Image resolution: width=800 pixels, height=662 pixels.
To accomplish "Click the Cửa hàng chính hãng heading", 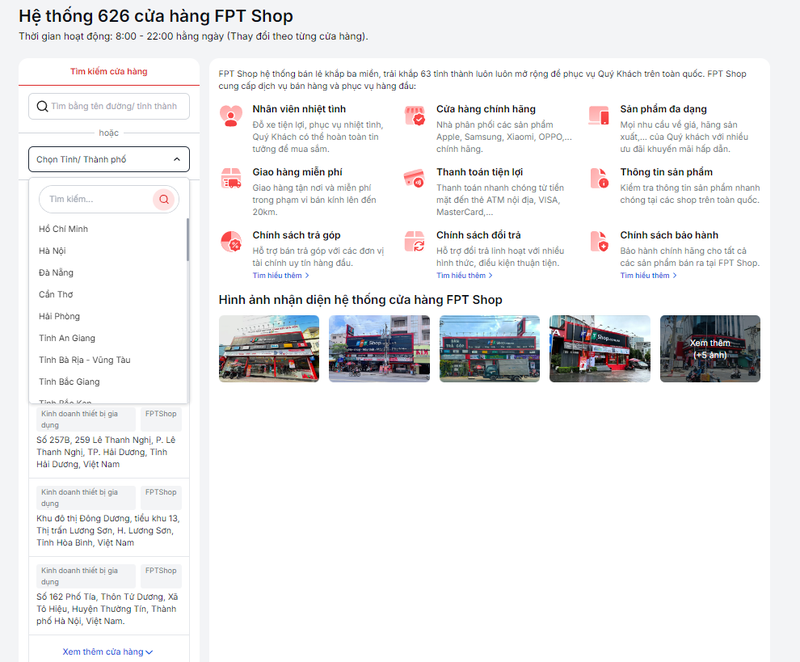I will point(486,109).
